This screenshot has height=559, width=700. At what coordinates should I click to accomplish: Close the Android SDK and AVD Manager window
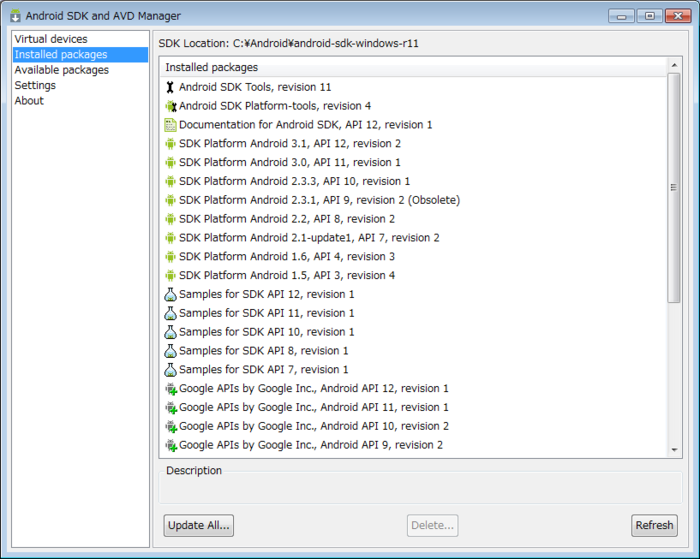pyautogui.click(x=678, y=16)
